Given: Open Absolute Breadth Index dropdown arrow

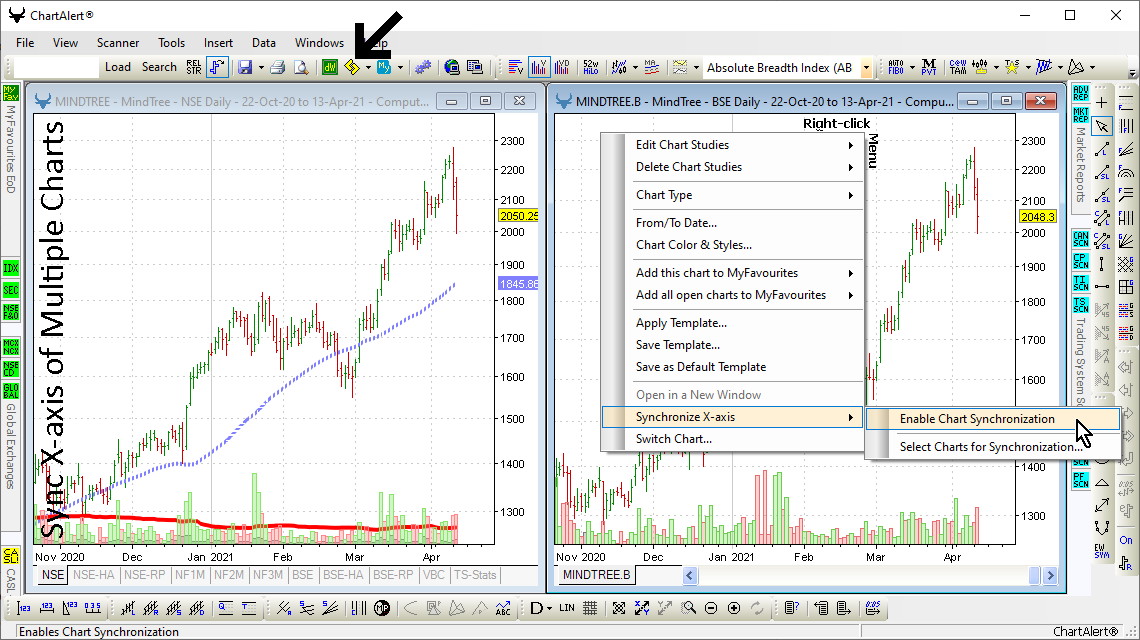Looking at the screenshot, I should click(x=866, y=68).
